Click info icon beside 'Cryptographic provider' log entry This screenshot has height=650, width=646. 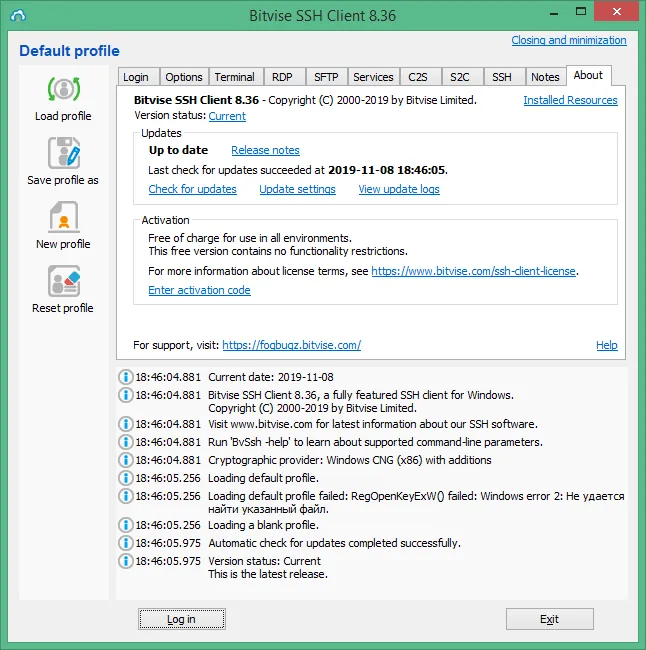pos(125,460)
